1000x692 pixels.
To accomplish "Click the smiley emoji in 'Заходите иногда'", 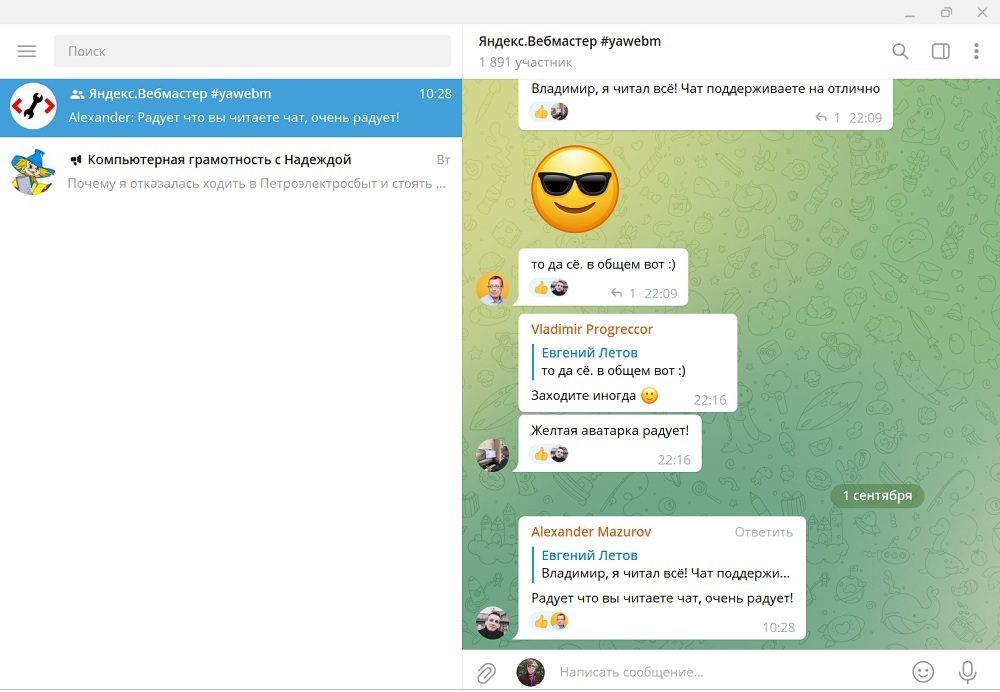I will tap(649, 395).
